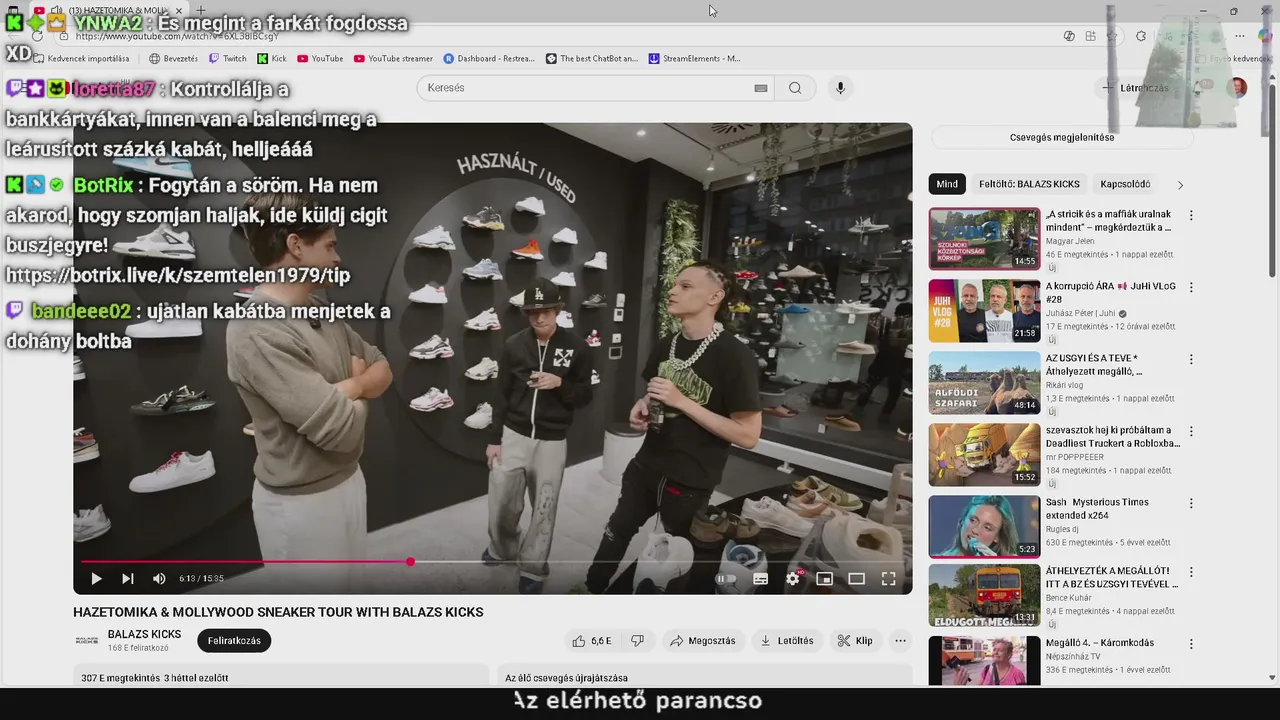Screen dimensions: 1280x720
Task: Click the Letöltés download button
Action: pyautogui.click(x=787, y=641)
